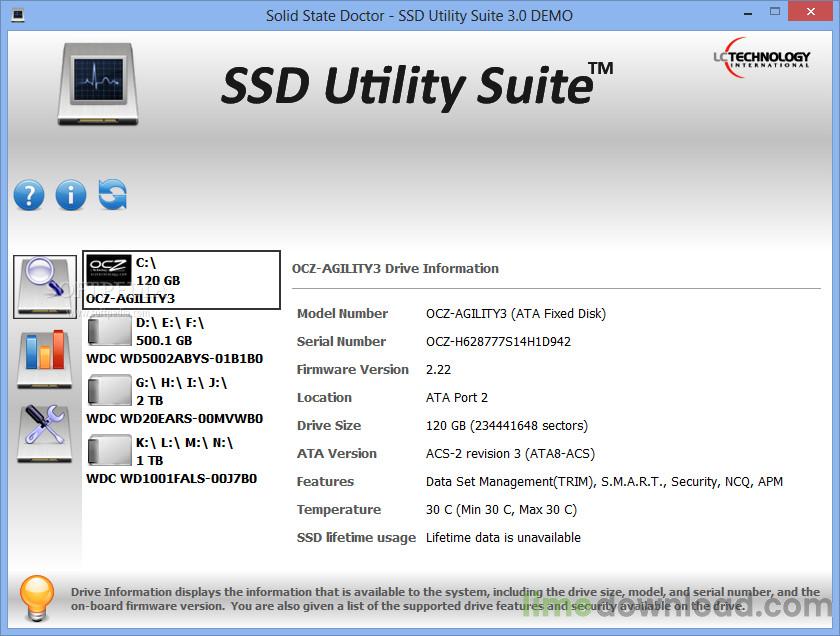Click the serial number OCZ-H628777S14H1D942
The width and height of the screenshot is (840, 636).
pos(498,342)
